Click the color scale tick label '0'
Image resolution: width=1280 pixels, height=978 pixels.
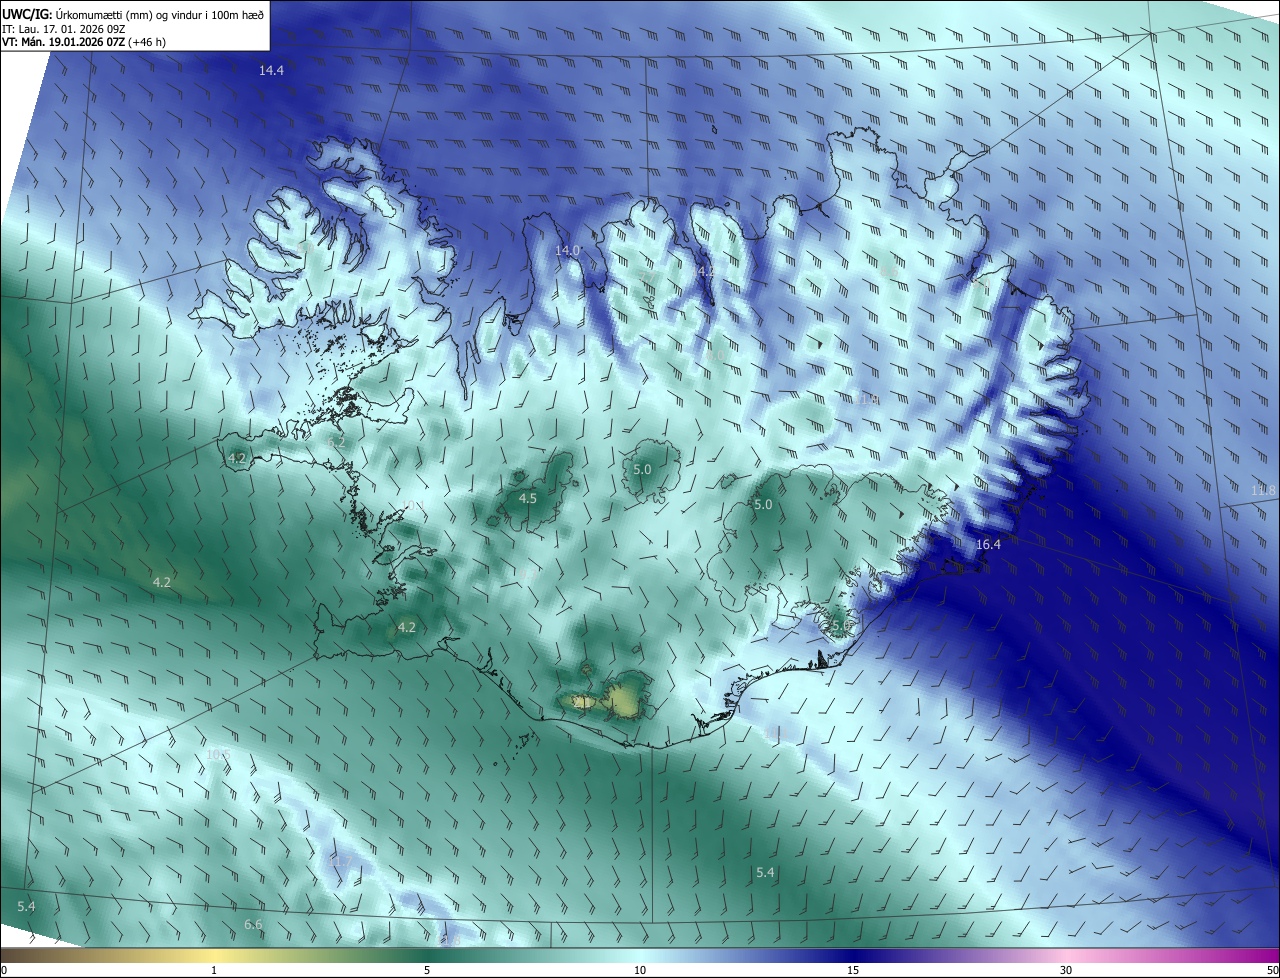(x=4, y=970)
